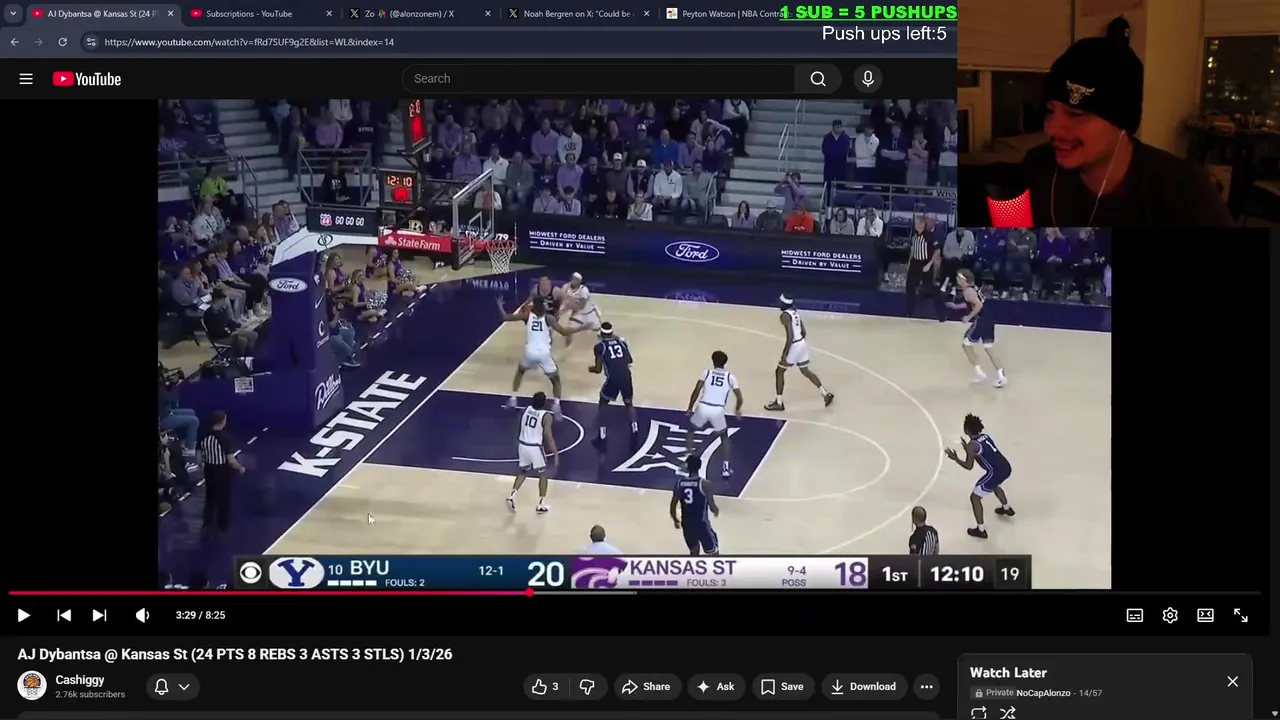Toggle subtitles/closed captions
Screen dimensions: 1280x720
[1135, 615]
